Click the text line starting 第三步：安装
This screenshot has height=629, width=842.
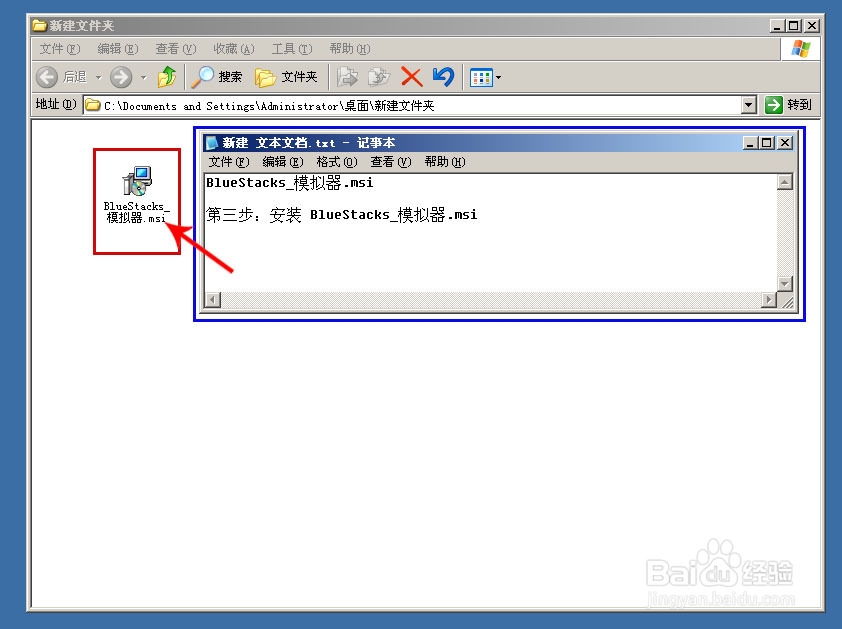(x=342, y=215)
